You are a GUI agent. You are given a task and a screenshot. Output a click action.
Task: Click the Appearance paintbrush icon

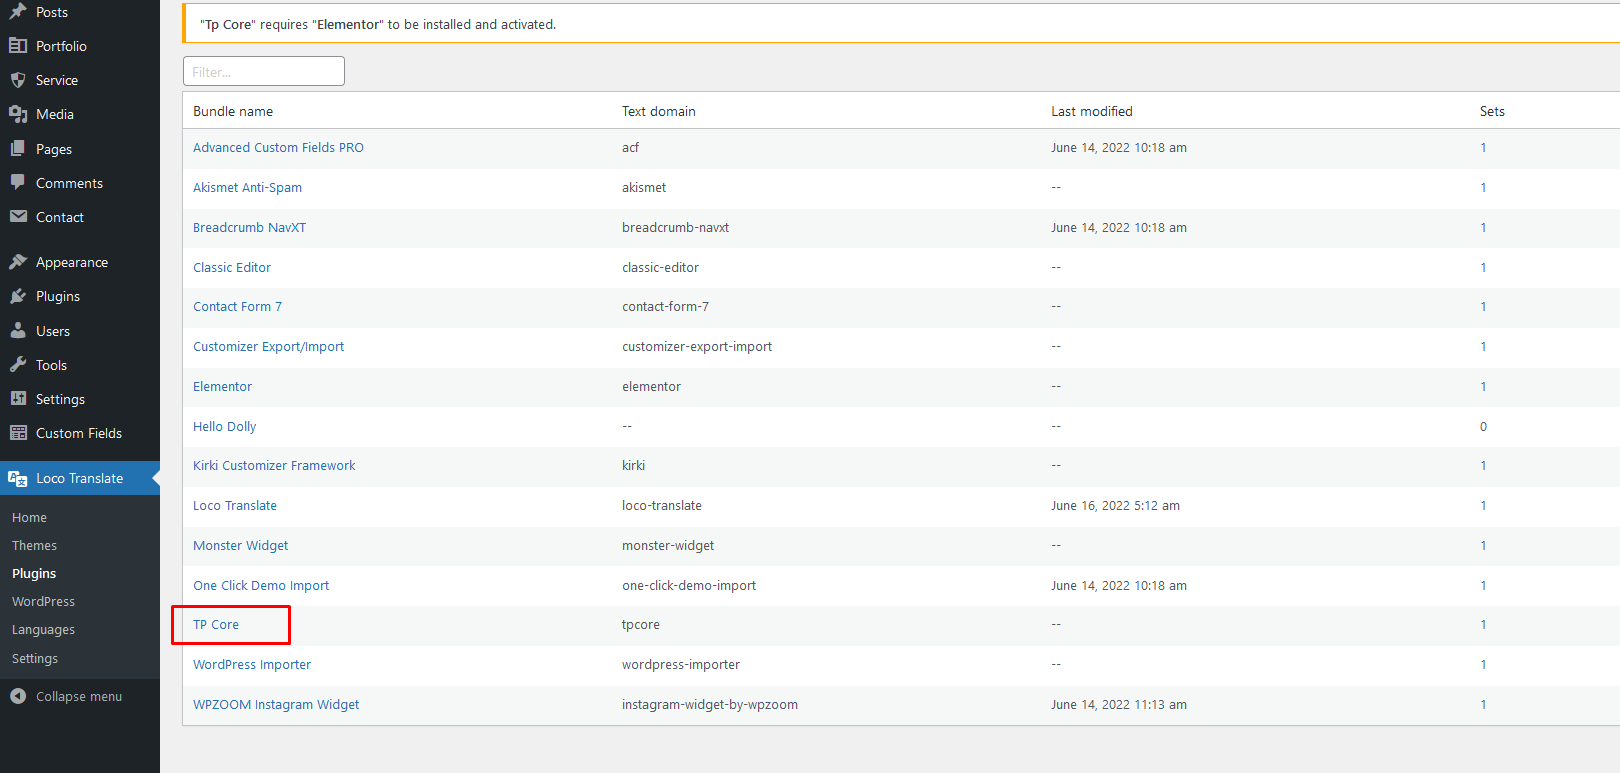[x=18, y=262]
